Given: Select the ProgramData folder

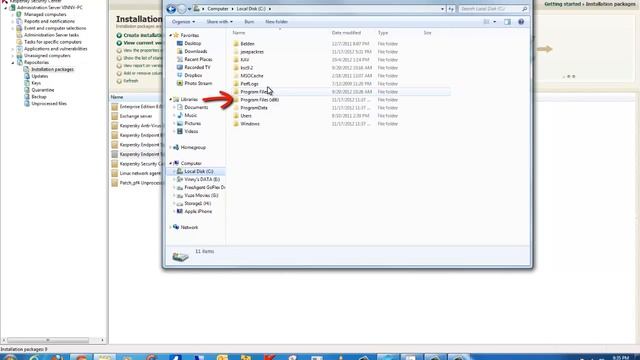Looking at the screenshot, I should click(x=254, y=108).
